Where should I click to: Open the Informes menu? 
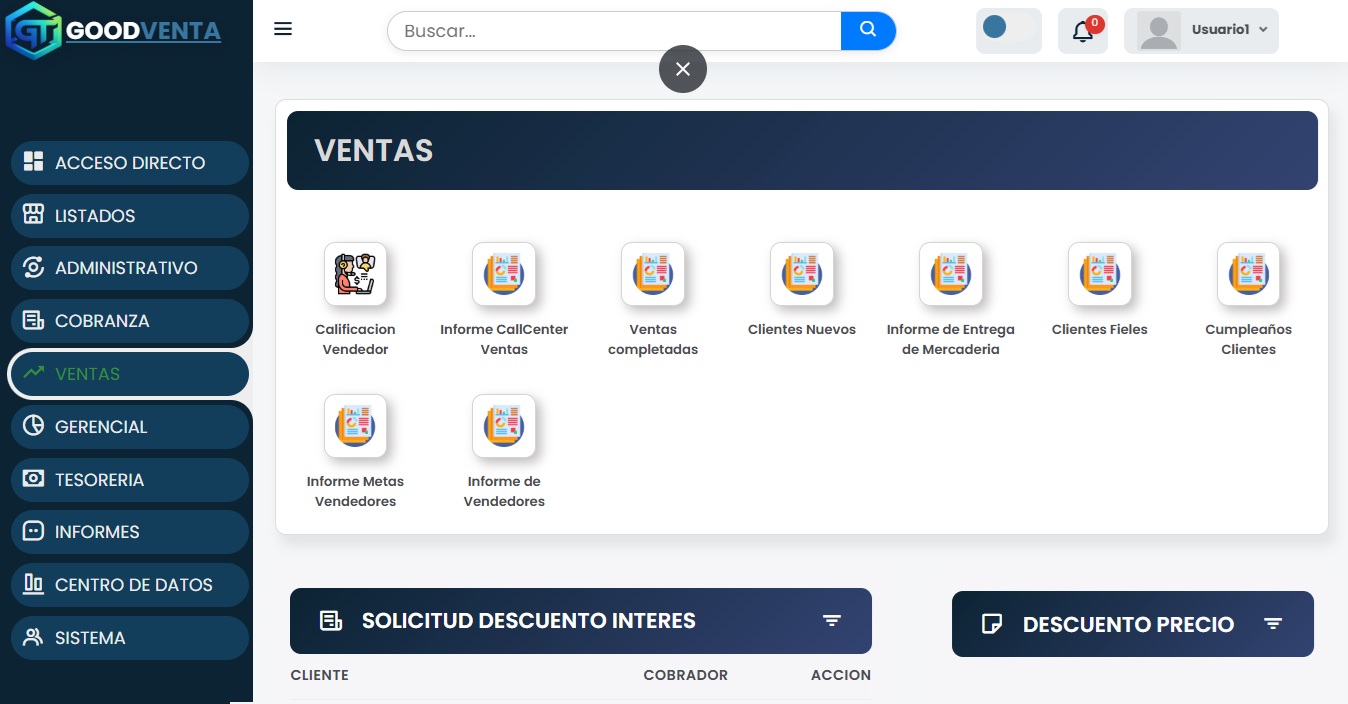pos(130,532)
